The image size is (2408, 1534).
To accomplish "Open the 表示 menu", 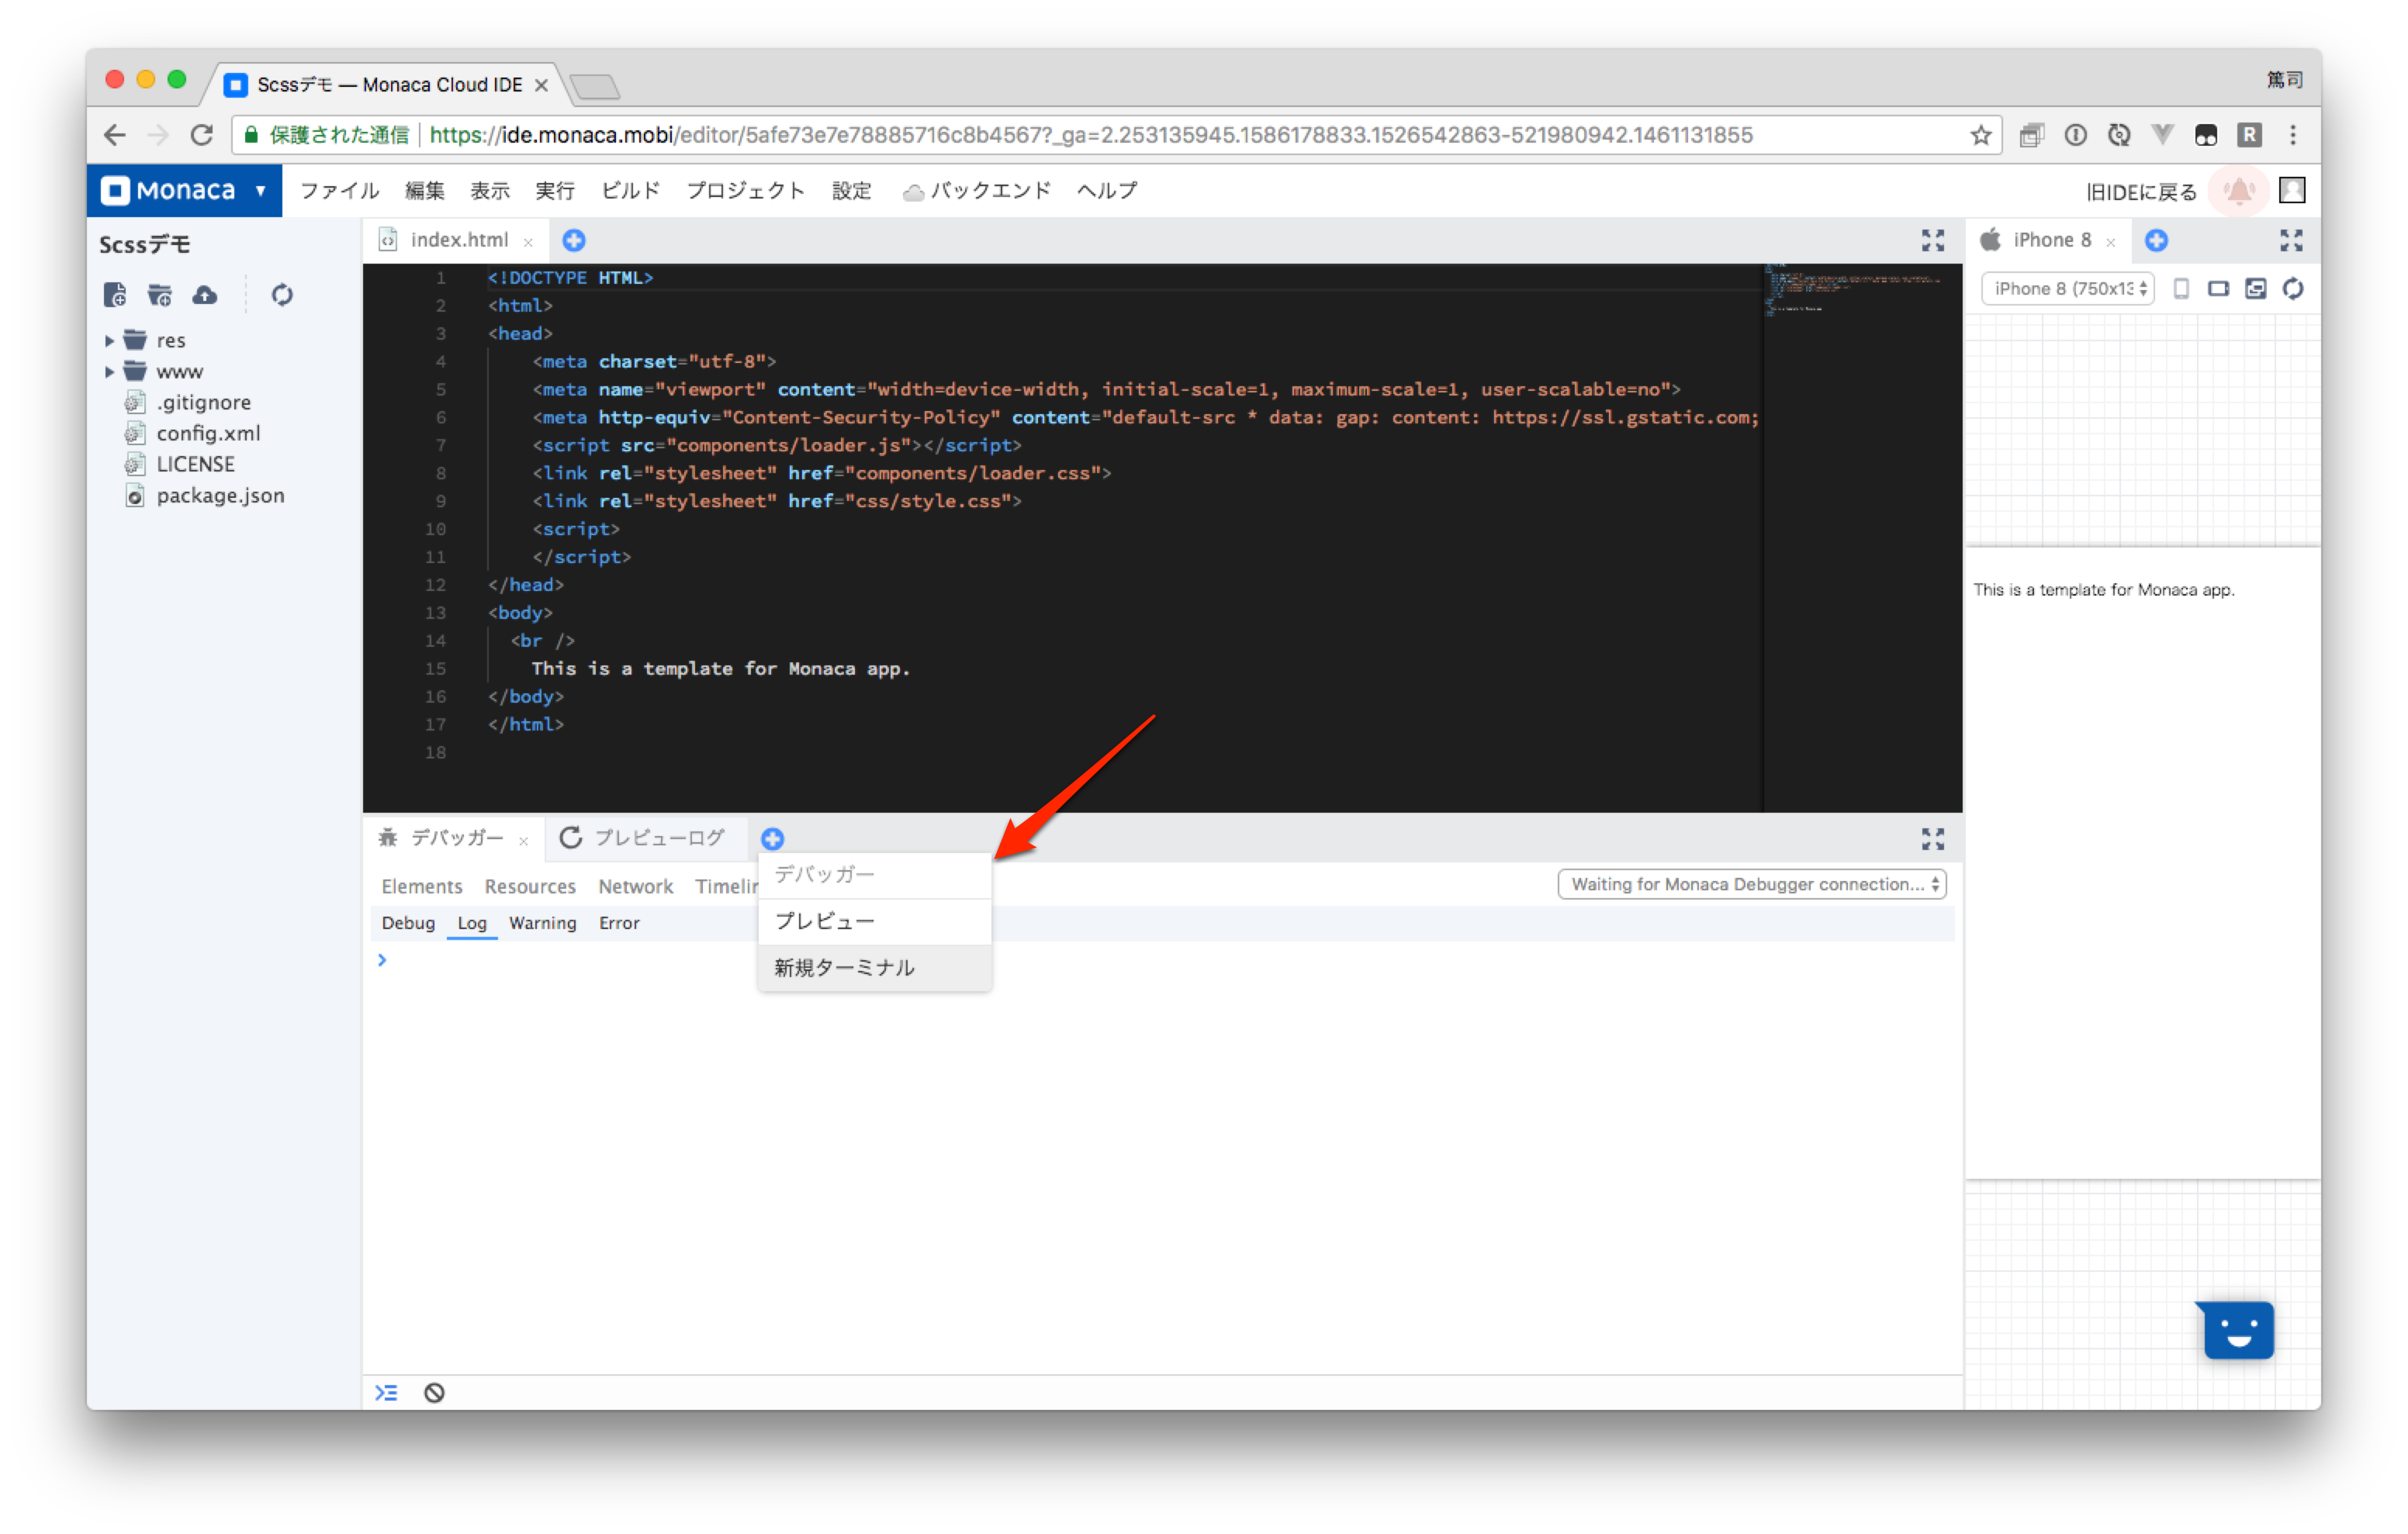I will pyautogui.click(x=490, y=190).
